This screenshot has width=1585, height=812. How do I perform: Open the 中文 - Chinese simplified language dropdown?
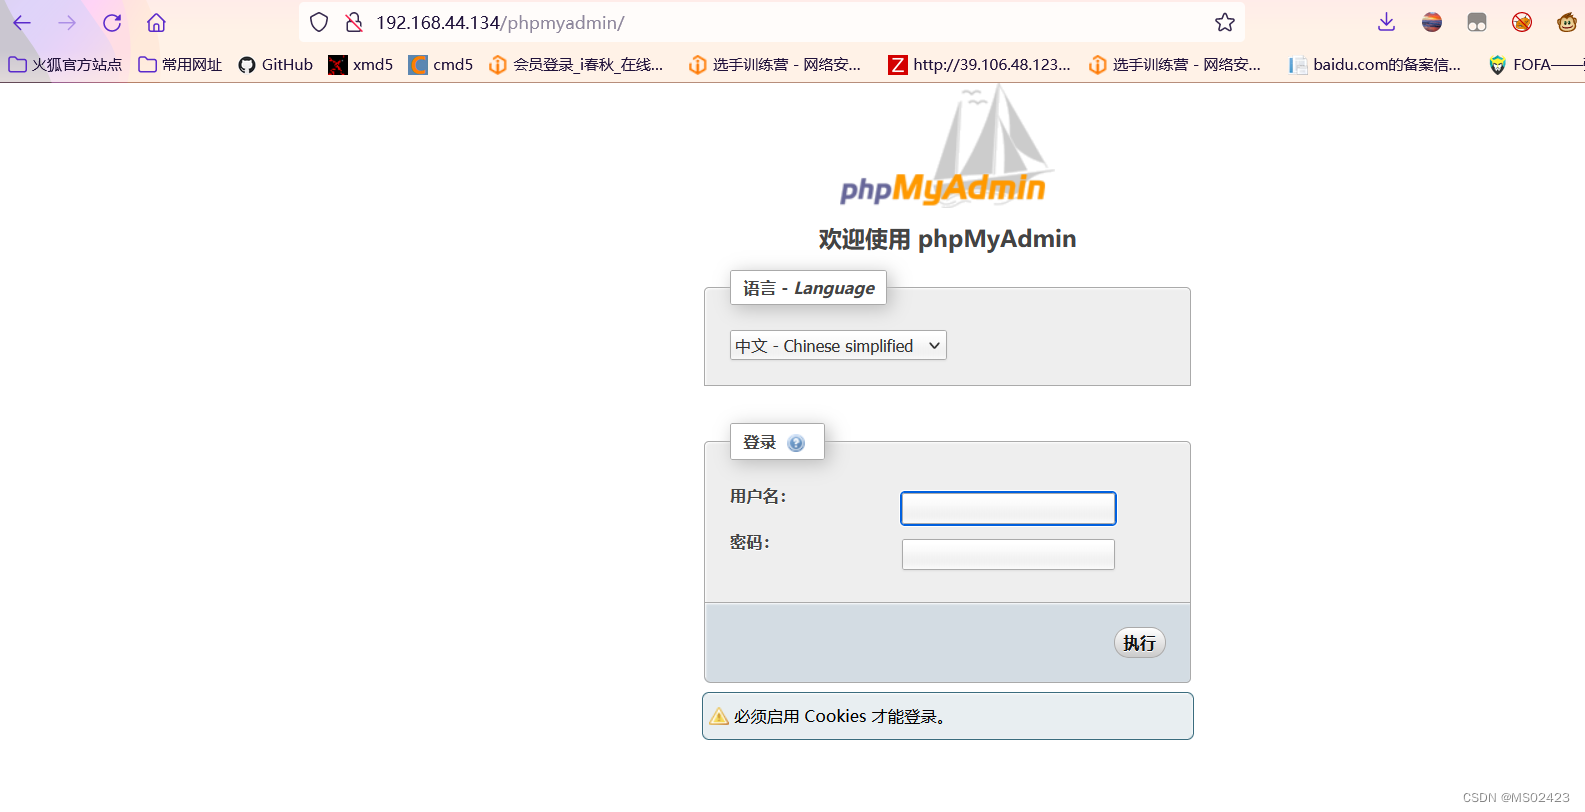838,345
